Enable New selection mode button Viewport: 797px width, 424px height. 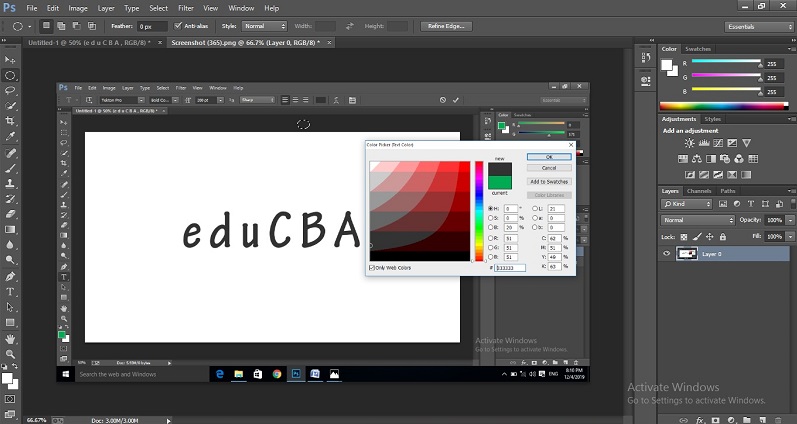coord(46,26)
